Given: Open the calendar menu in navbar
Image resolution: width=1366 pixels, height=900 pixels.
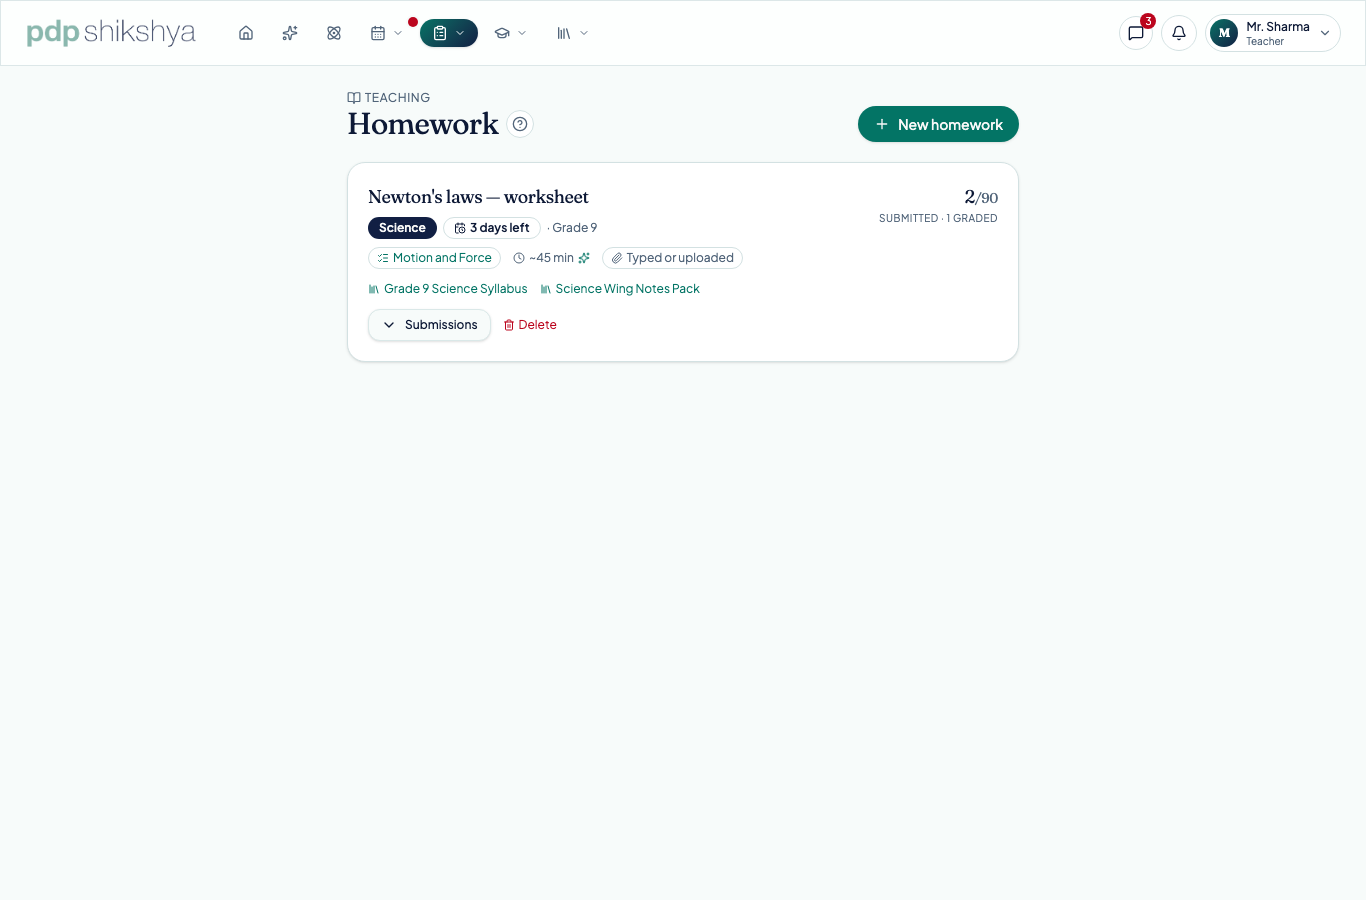Looking at the screenshot, I should pyautogui.click(x=386, y=33).
